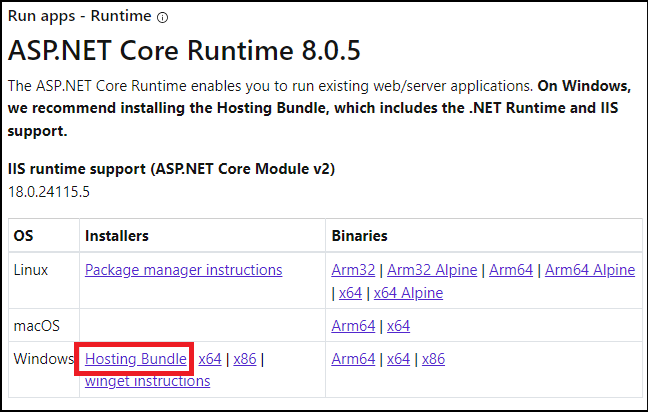Image resolution: width=648 pixels, height=412 pixels.
Task: Choose the Windows x64 binary link
Action: (x=398, y=359)
